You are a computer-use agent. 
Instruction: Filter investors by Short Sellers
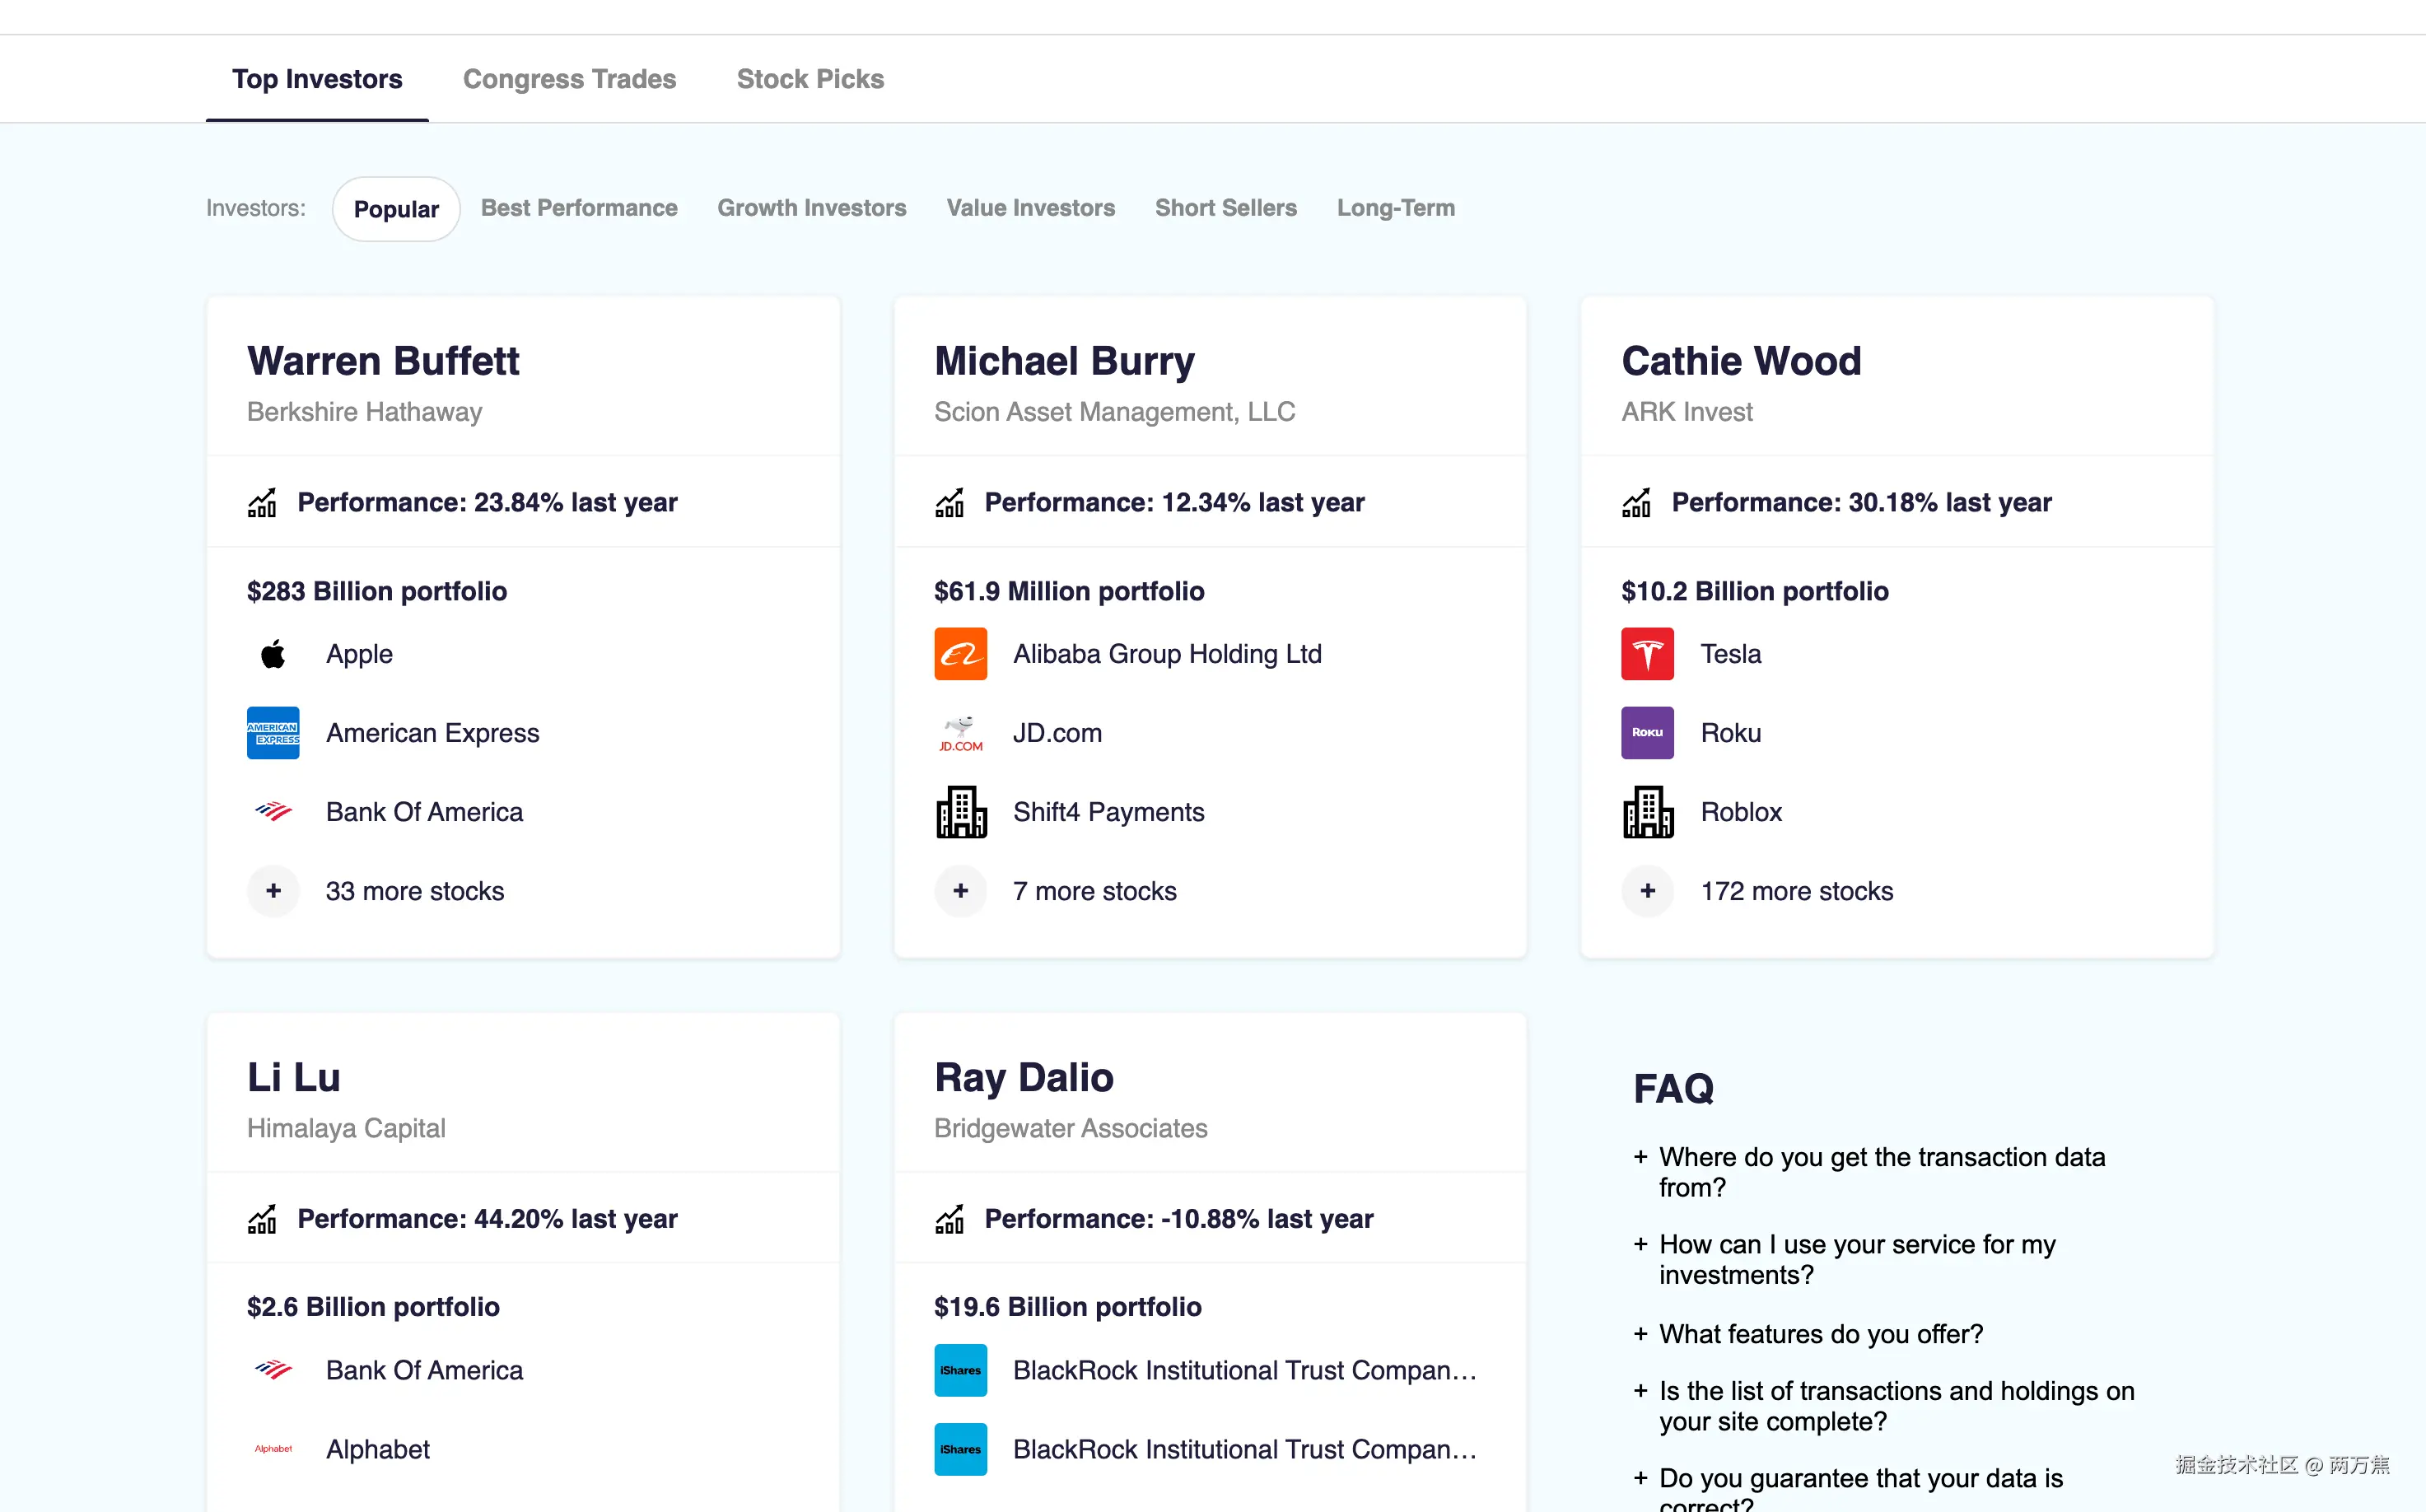tap(1225, 208)
